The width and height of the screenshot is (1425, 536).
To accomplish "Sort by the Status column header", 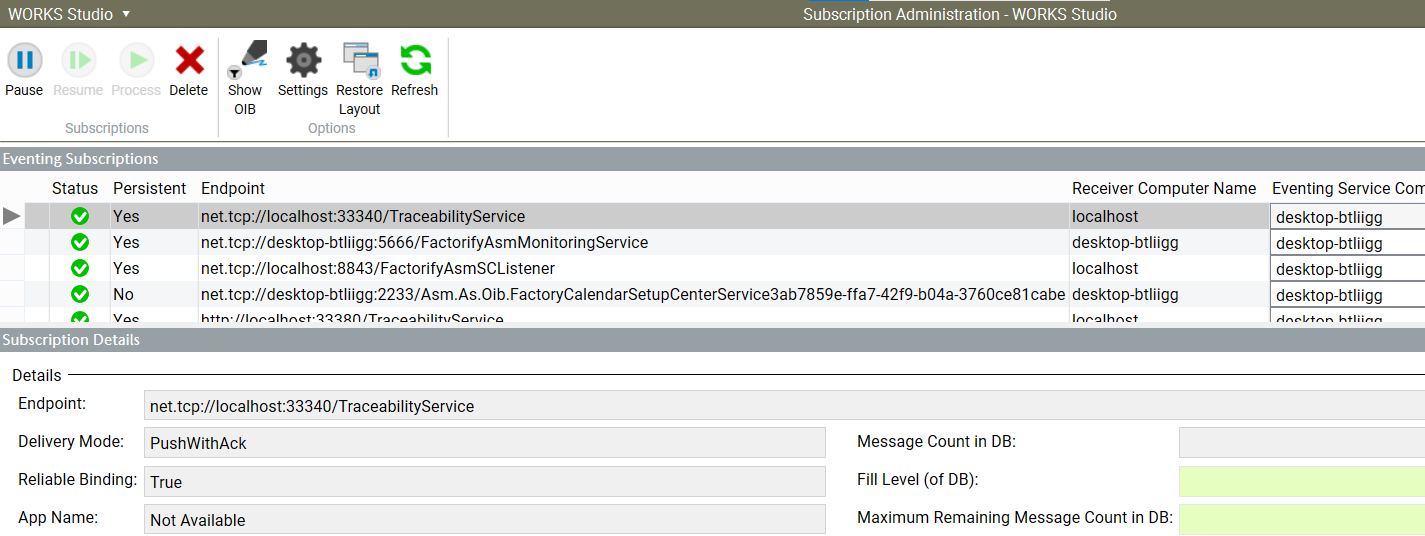I will (x=75, y=188).
